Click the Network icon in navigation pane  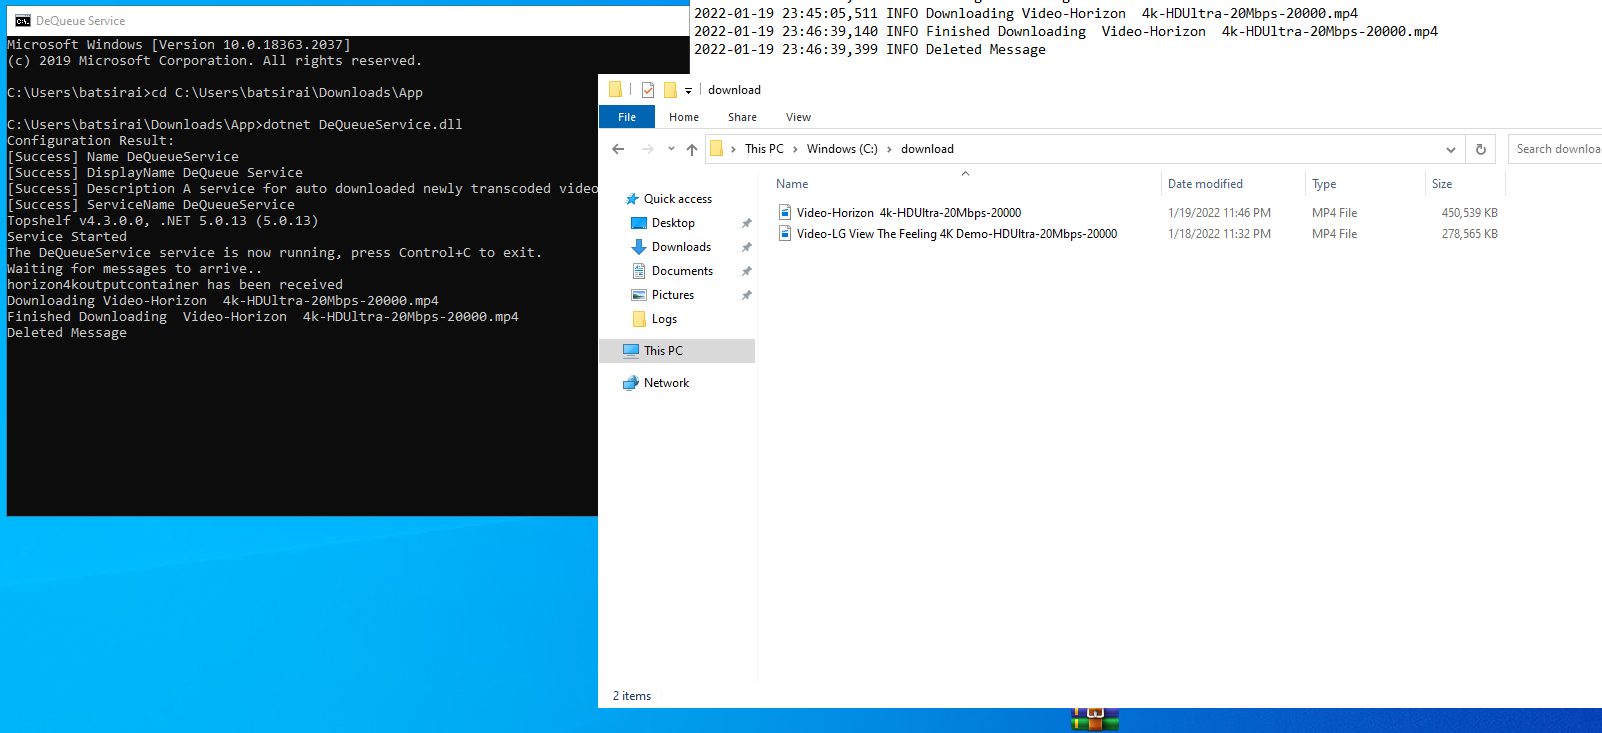pyautogui.click(x=631, y=383)
